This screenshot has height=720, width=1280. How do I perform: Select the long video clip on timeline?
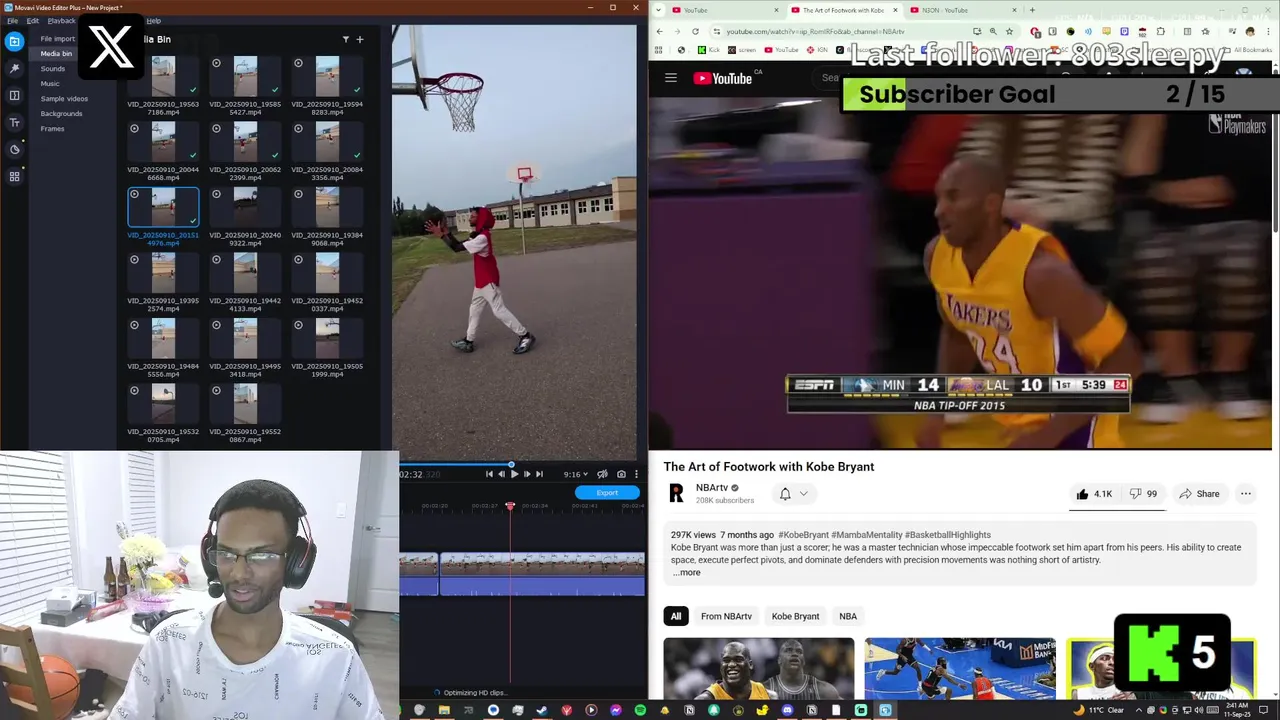coord(542,575)
